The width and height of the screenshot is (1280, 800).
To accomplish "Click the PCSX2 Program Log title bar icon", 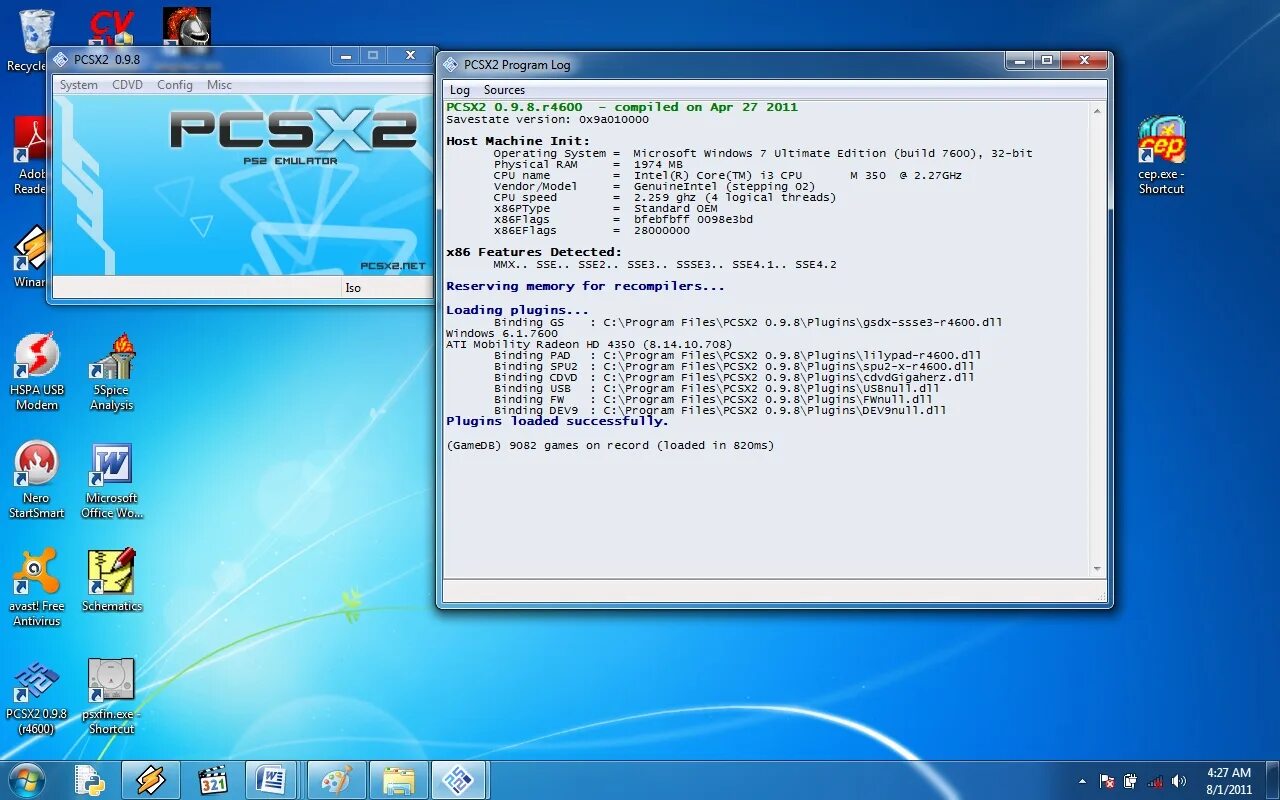I will pyautogui.click(x=451, y=64).
